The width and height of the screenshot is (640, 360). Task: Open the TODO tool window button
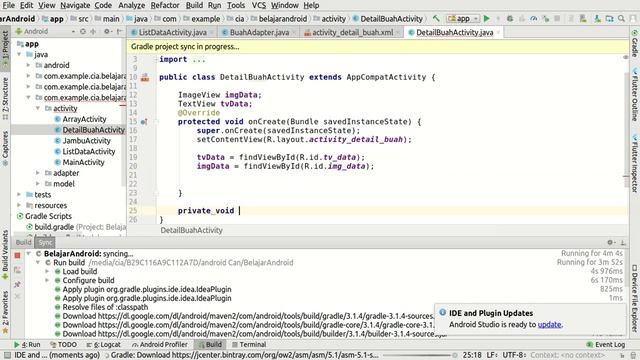point(63,344)
